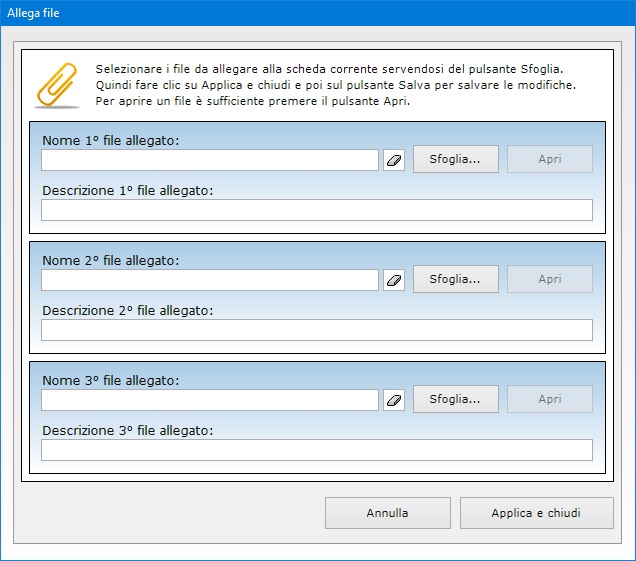Click the instruction text beside the paperclip
This screenshot has width=636, height=561.
click(335, 85)
